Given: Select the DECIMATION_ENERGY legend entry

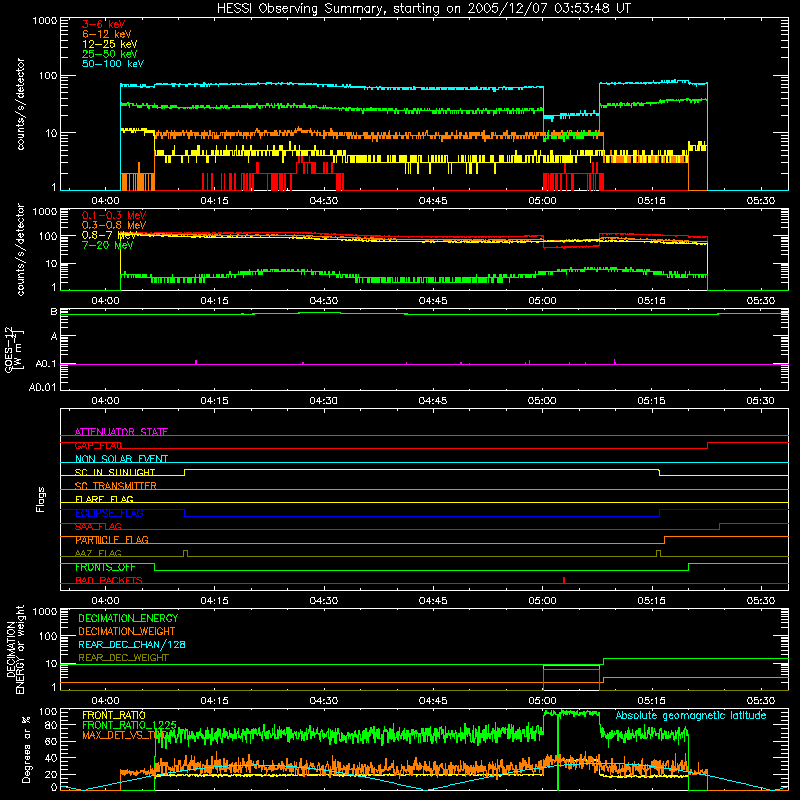Looking at the screenshot, I should coord(128,618).
